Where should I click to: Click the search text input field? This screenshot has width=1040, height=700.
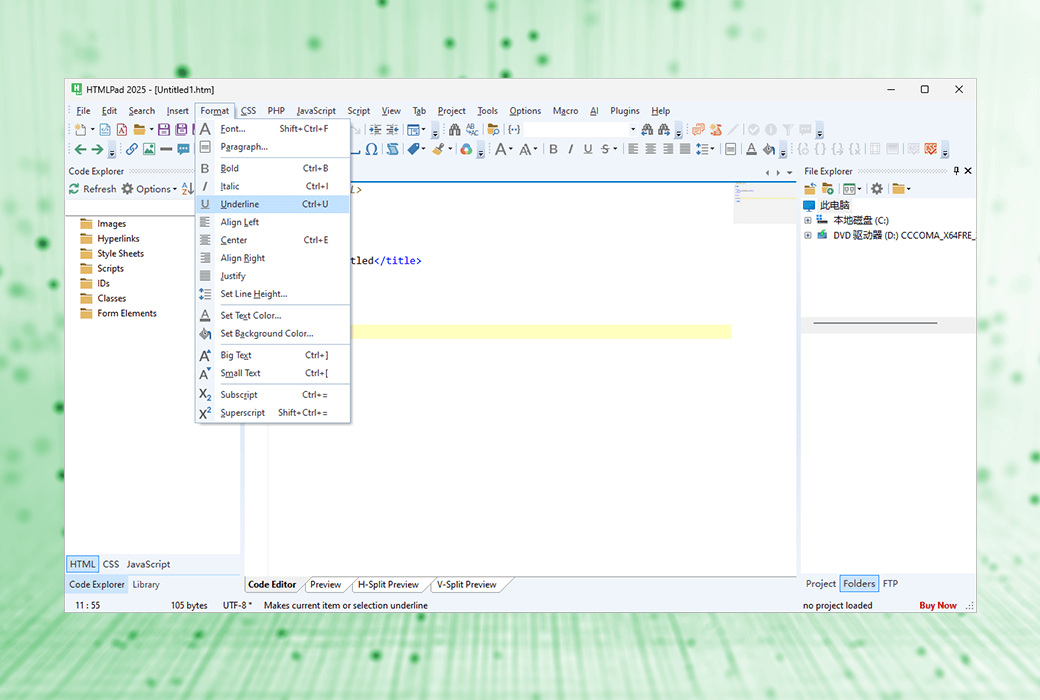[576, 129]
